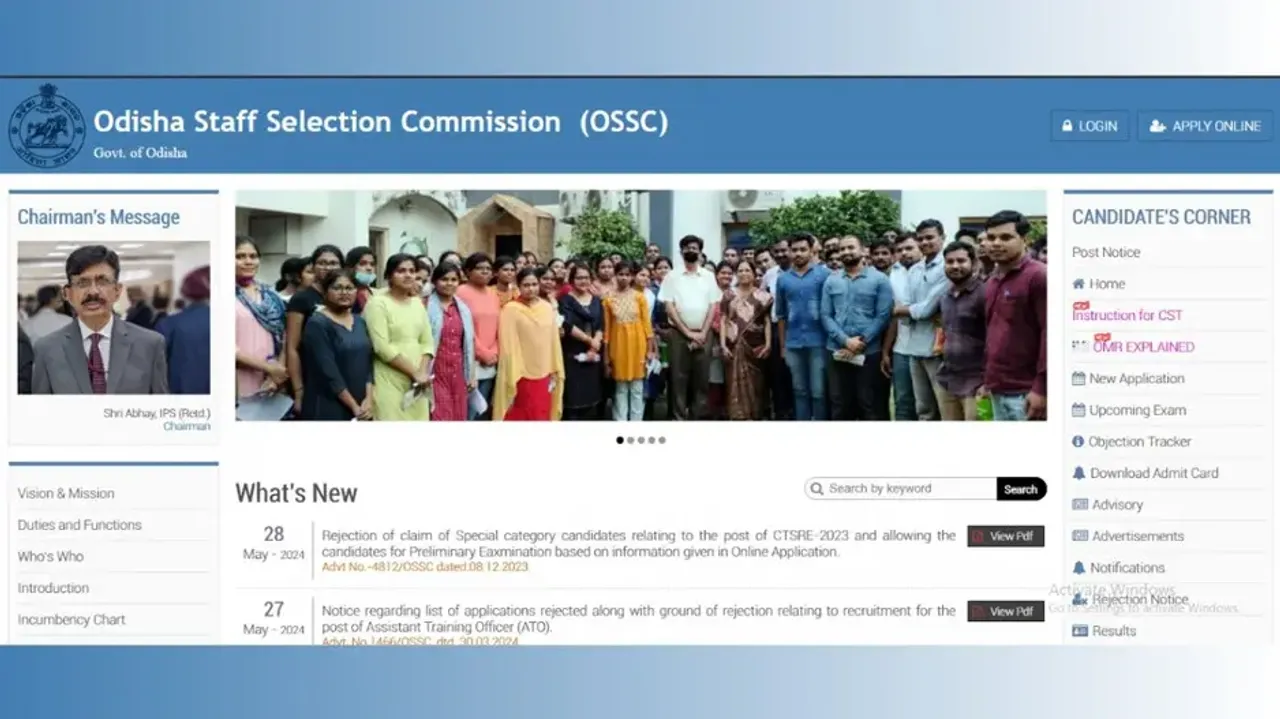Image resolution: width=1280 pixels, height=719 pixels.
Task: Open the Vision & Mission menu item
Action: (65, 493)
